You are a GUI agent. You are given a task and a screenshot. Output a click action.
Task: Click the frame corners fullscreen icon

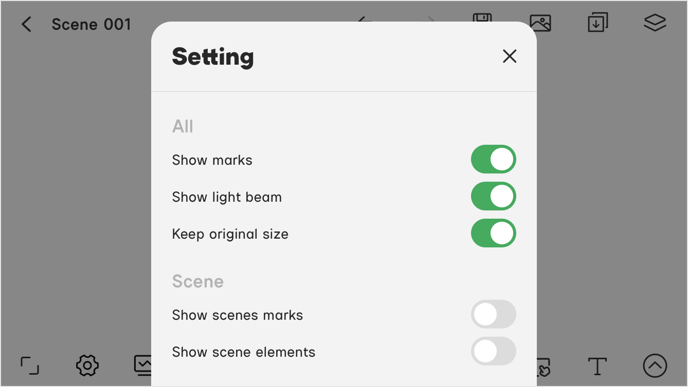(30, 366)
